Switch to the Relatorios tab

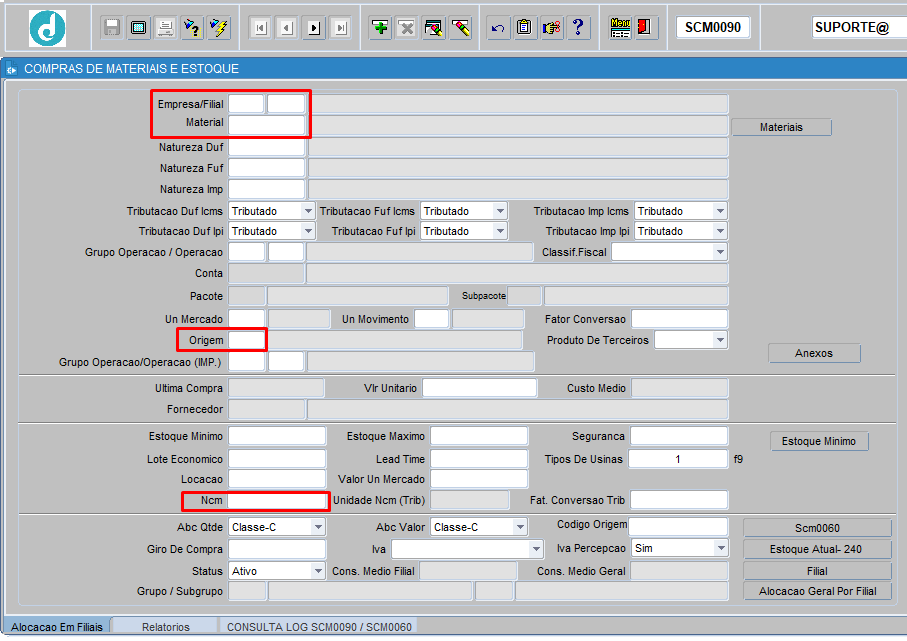[165, 627]
